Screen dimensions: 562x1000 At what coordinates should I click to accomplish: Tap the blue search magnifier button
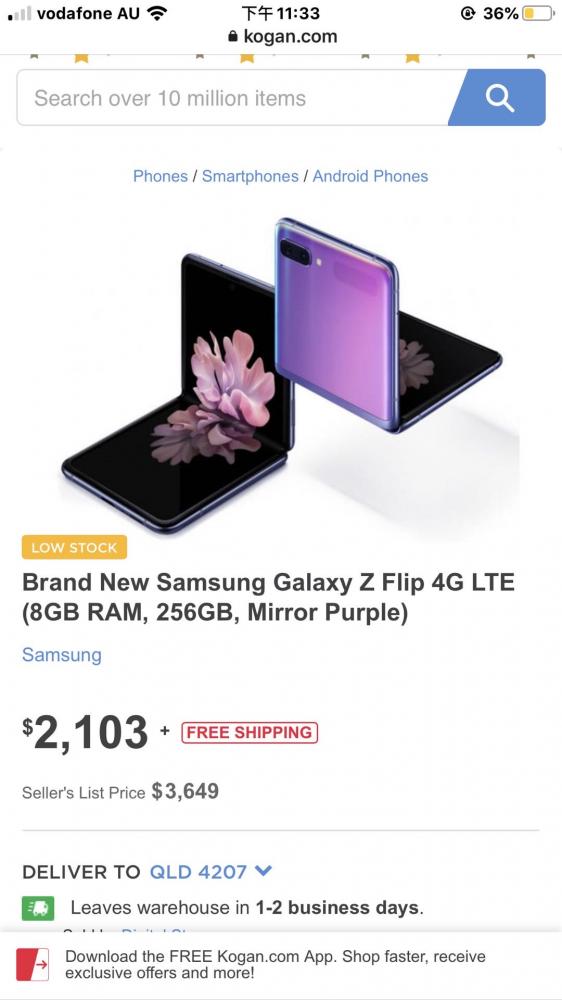(x=498, y=98)
